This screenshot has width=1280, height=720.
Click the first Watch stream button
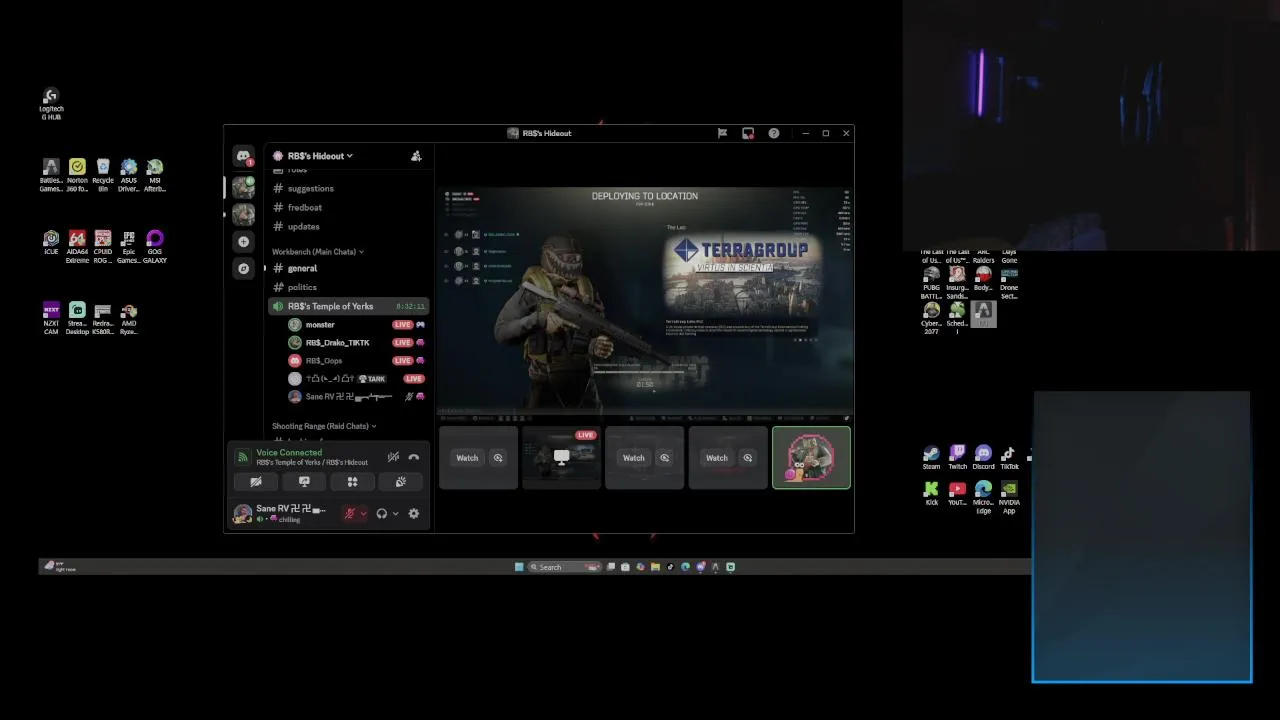click(x=467, y=458)
